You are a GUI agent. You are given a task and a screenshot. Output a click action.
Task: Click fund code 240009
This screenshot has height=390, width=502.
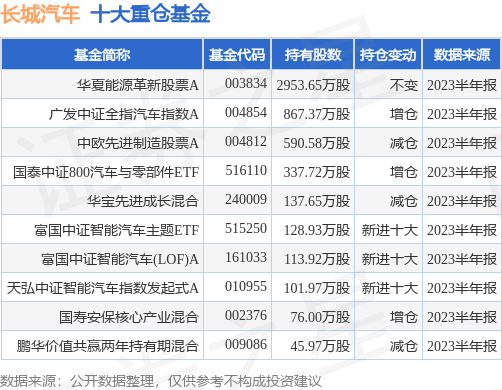pyautogui.click(x=246, y=199)
